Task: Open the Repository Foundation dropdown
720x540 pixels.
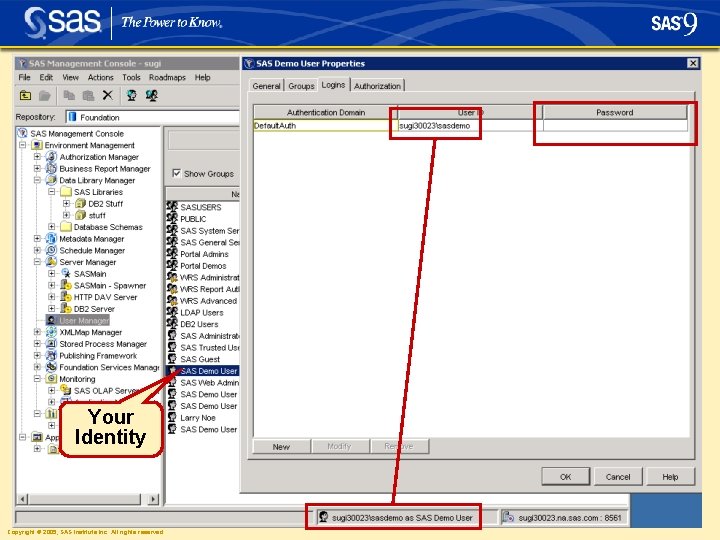Action: 152,117
